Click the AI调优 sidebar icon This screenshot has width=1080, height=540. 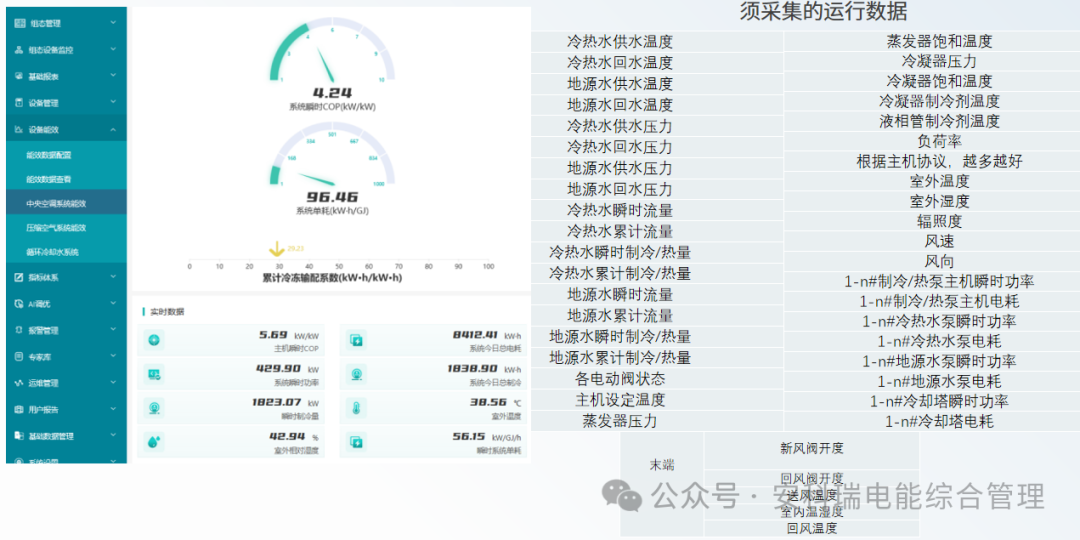(19, 304)
